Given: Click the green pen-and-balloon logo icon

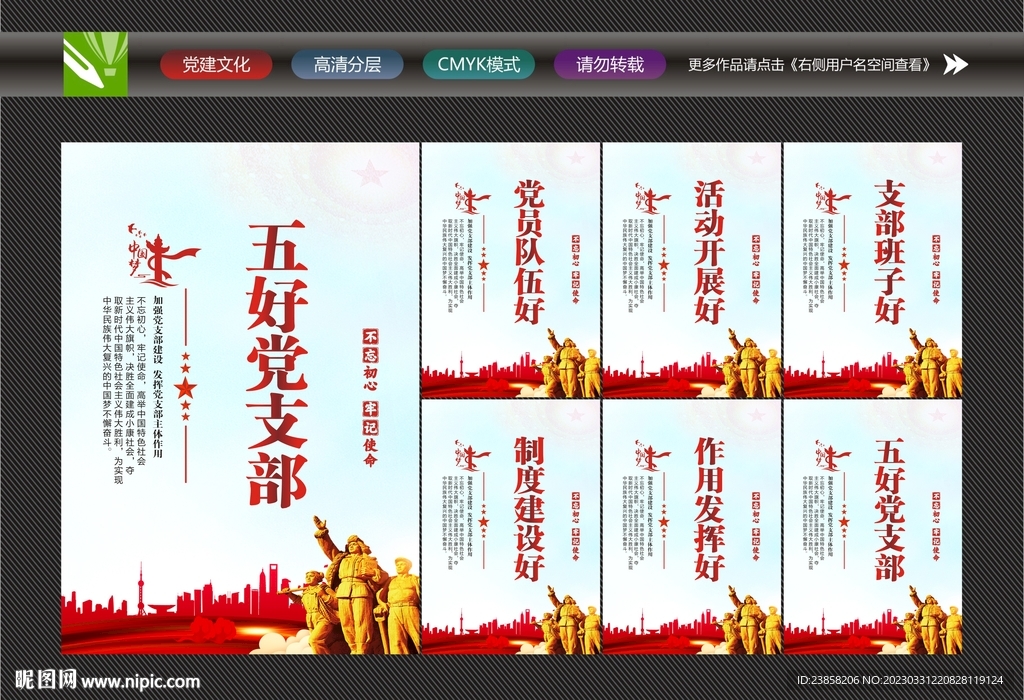Looking at the screenshot, I should pos(95,64).
